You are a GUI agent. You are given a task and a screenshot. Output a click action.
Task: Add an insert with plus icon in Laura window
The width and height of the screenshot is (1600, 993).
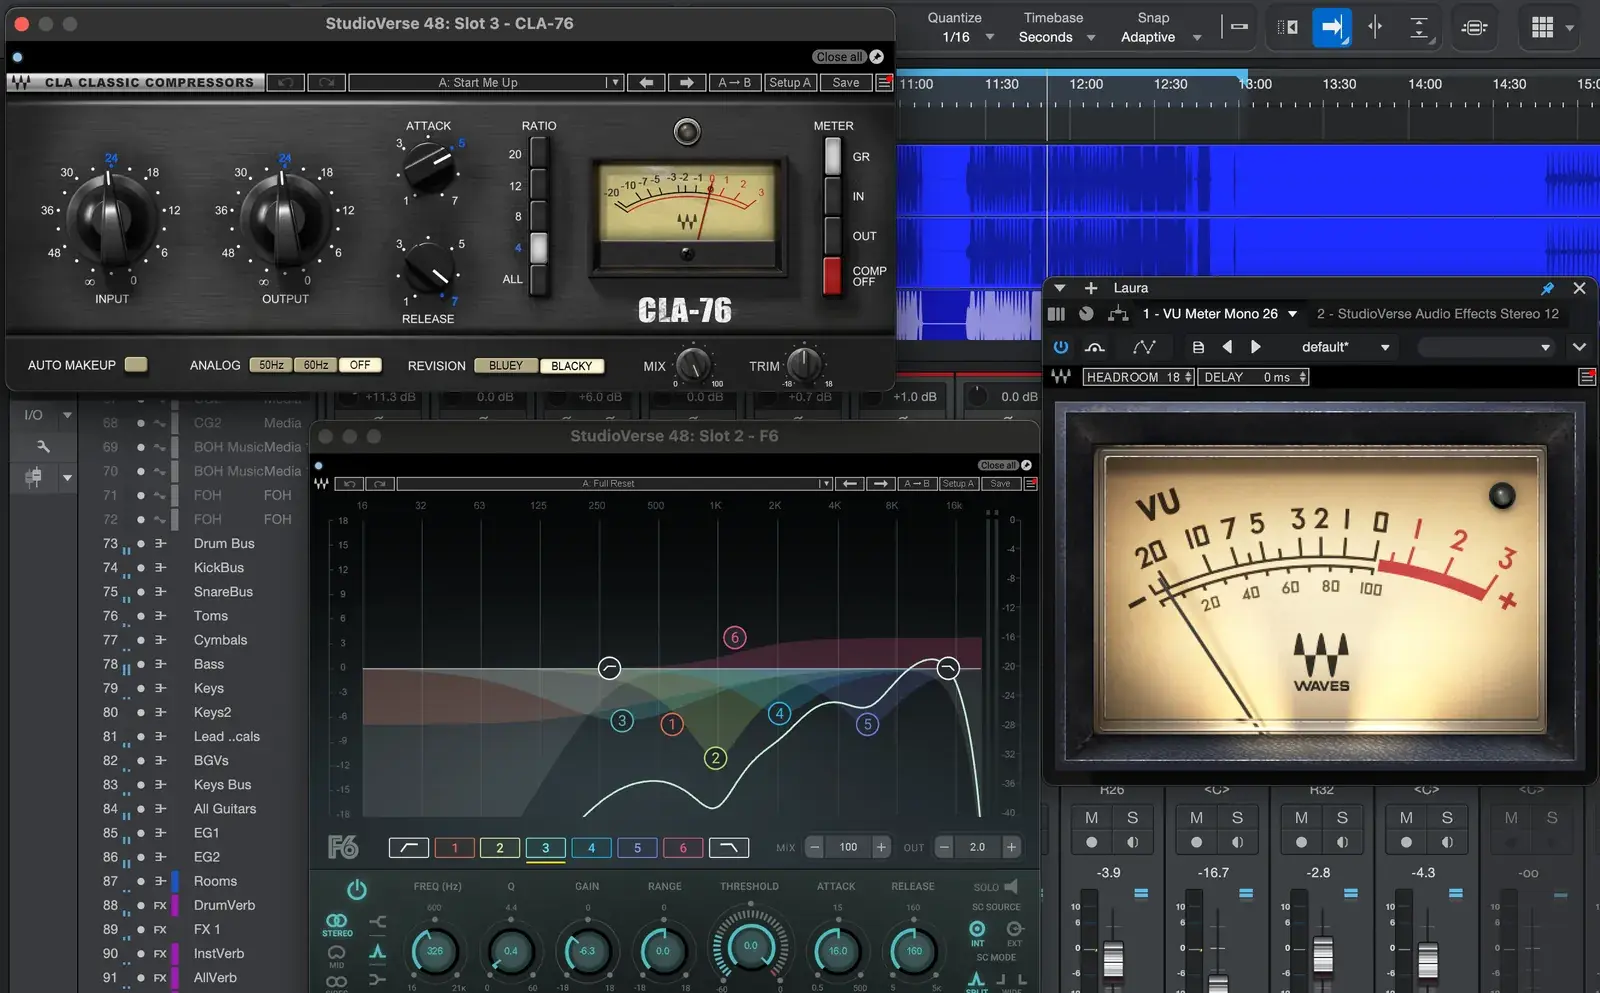tap(1091, 288)
